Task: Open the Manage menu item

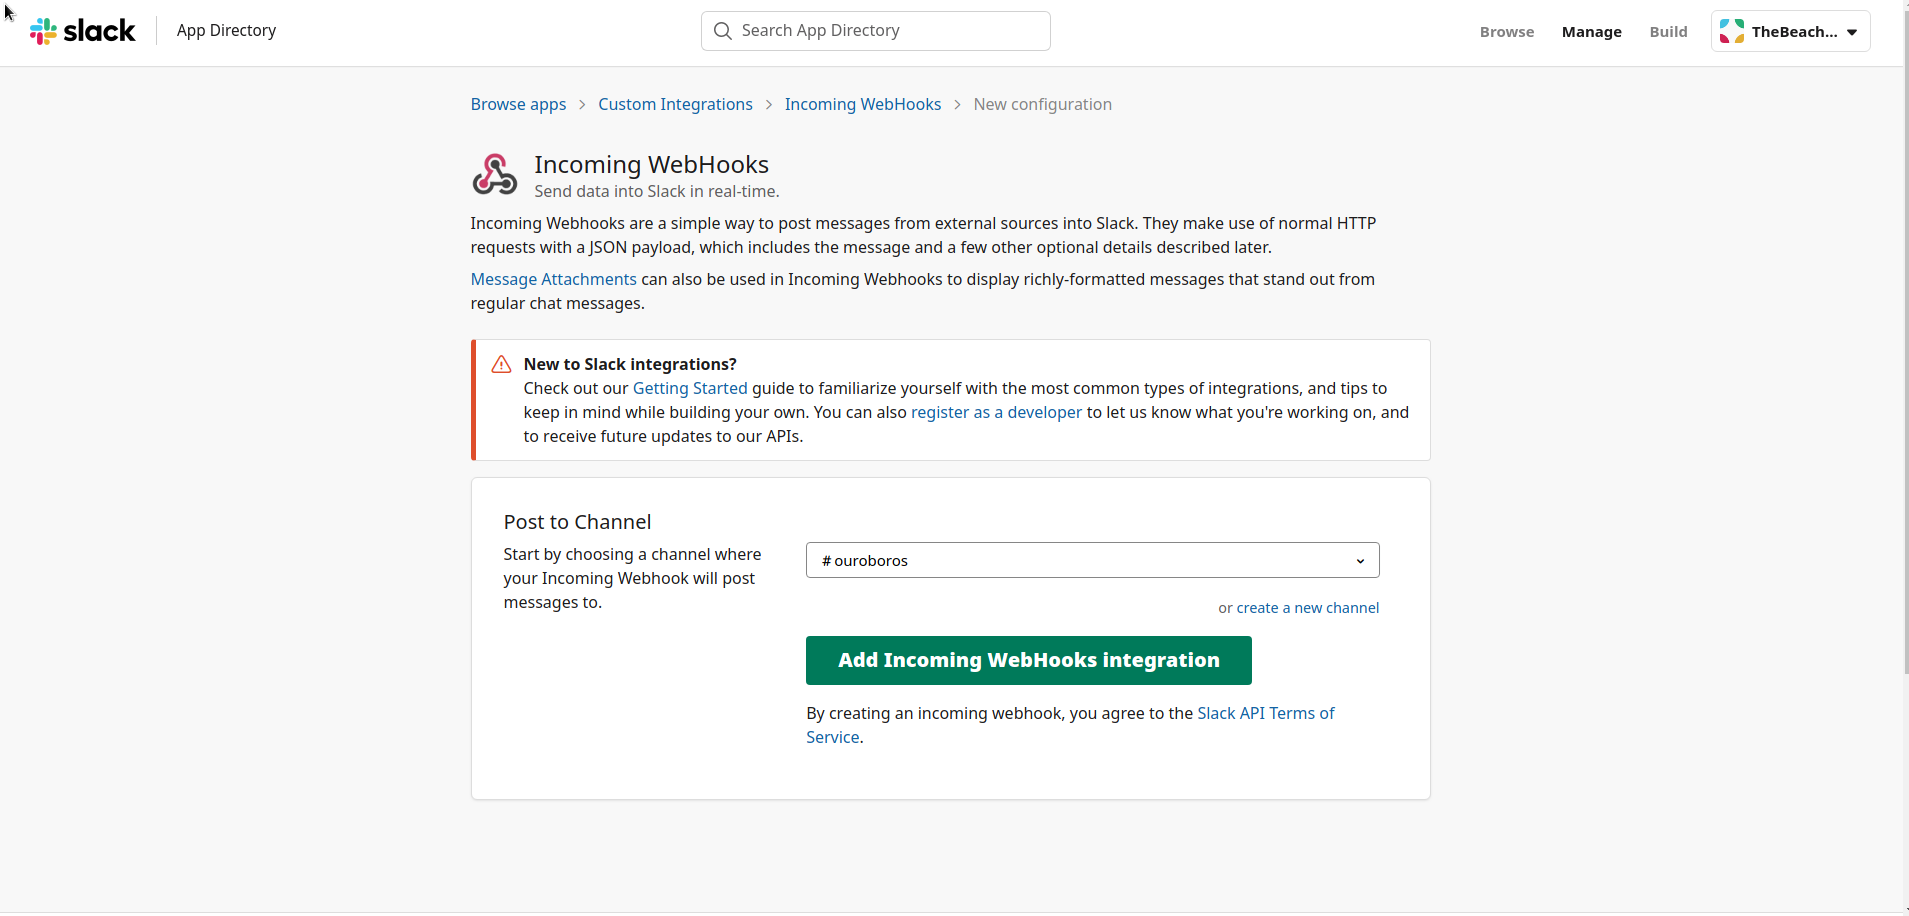Action: click(1591, 32)
